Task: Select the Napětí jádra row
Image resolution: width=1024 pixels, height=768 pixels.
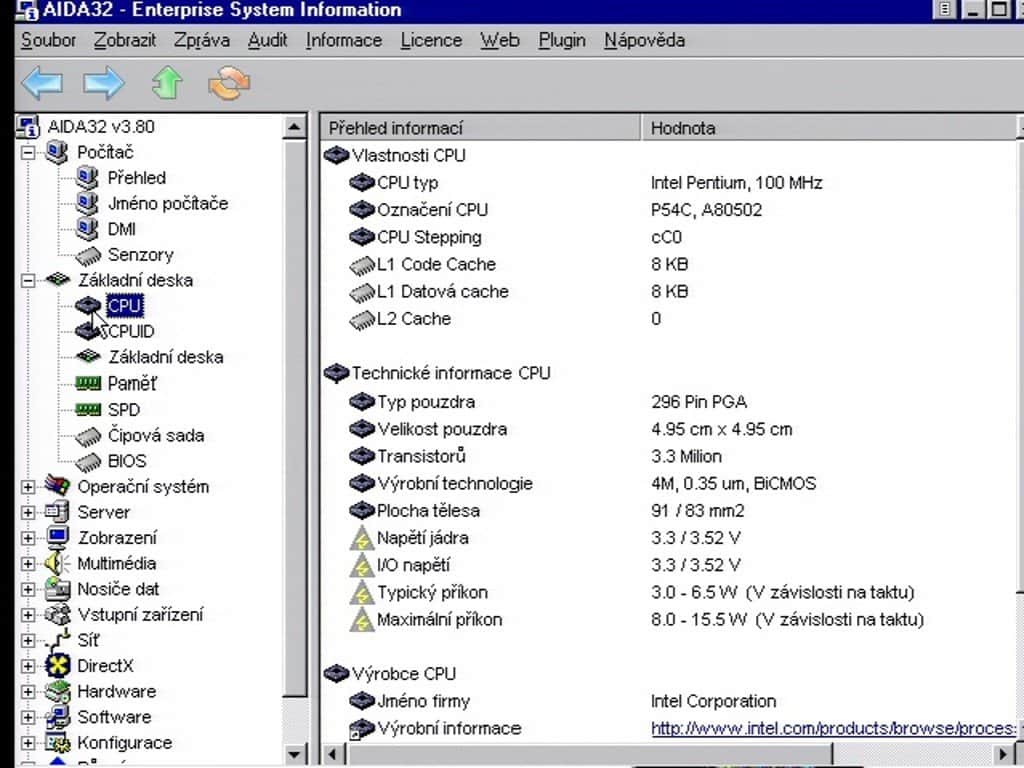Action: [x=669, y=538]
